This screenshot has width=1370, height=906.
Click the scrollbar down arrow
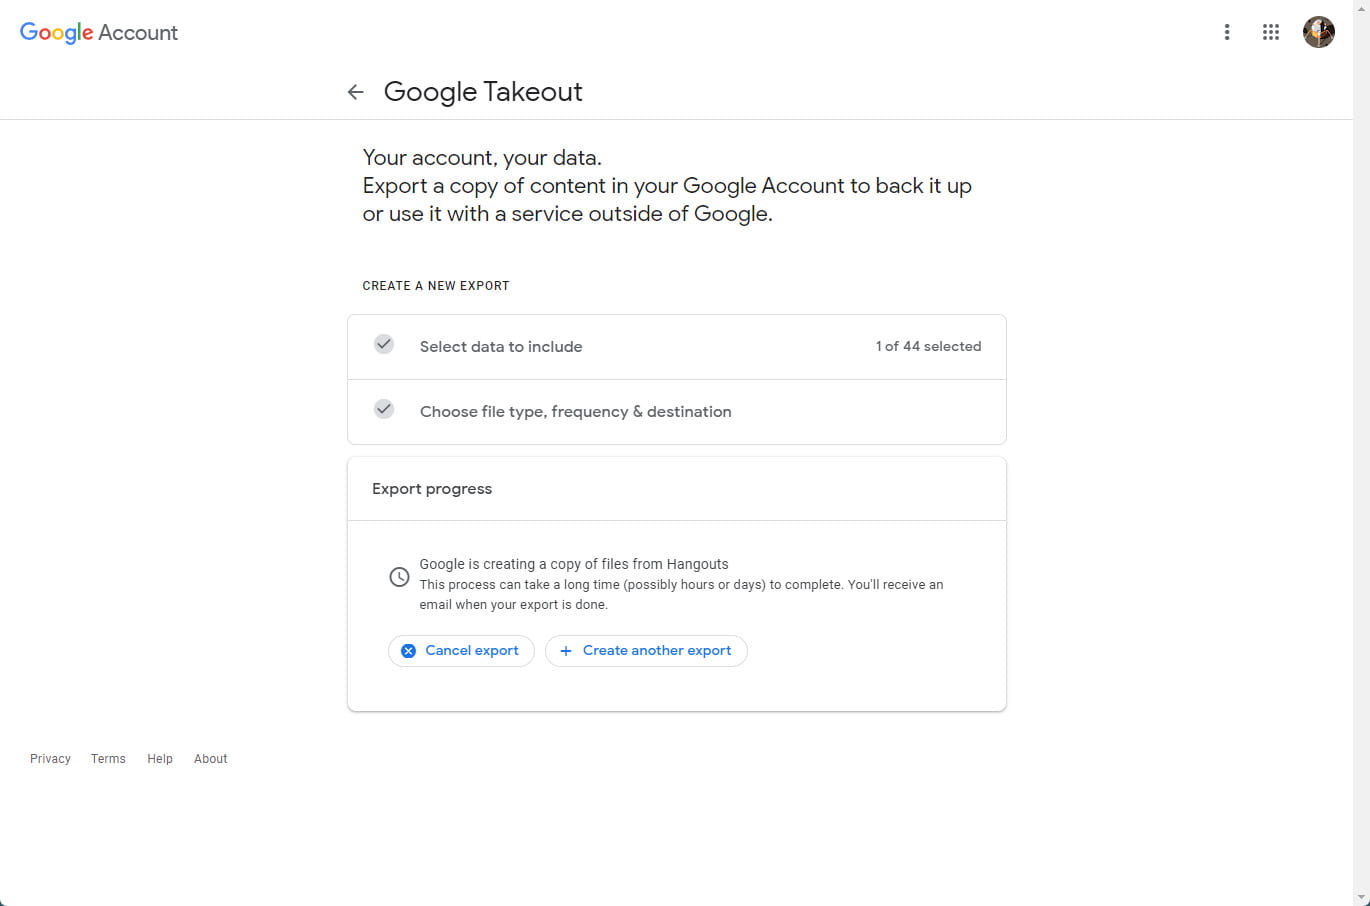tap(1361, 897)
